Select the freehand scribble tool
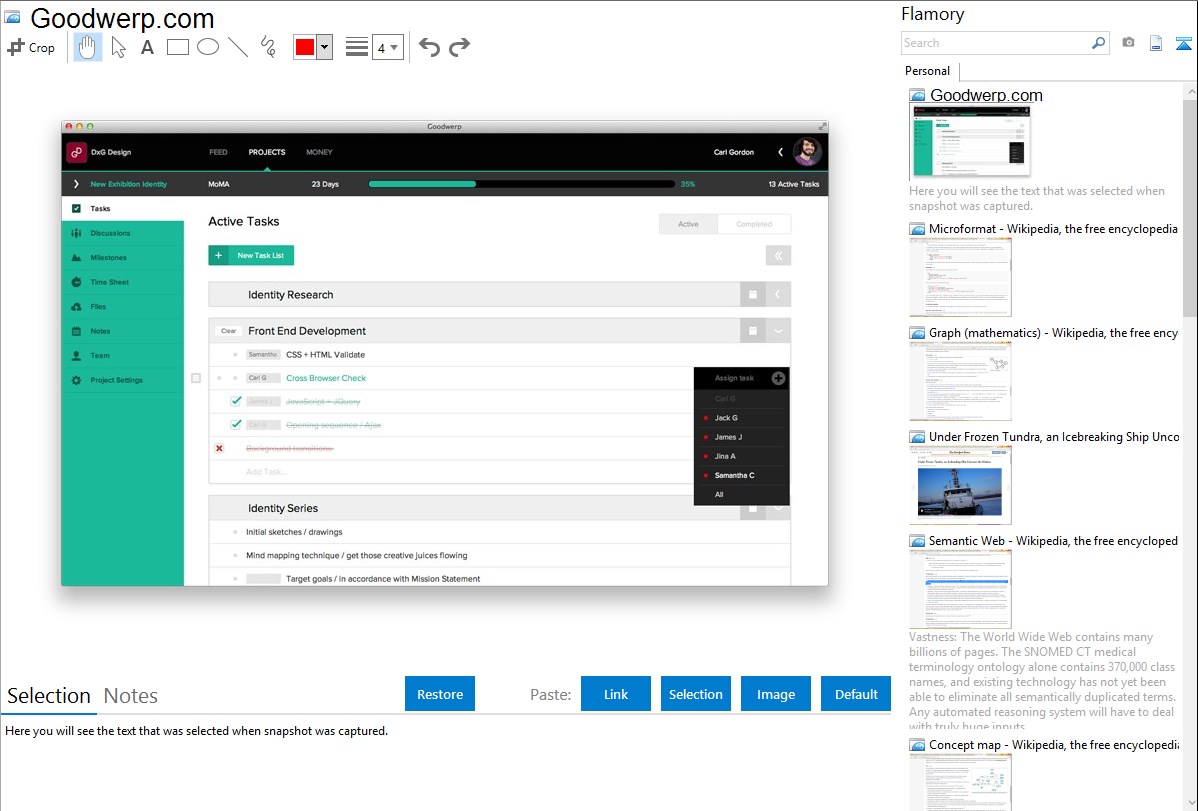This screenshot has height=811, width=1198. tap(268, 47)
